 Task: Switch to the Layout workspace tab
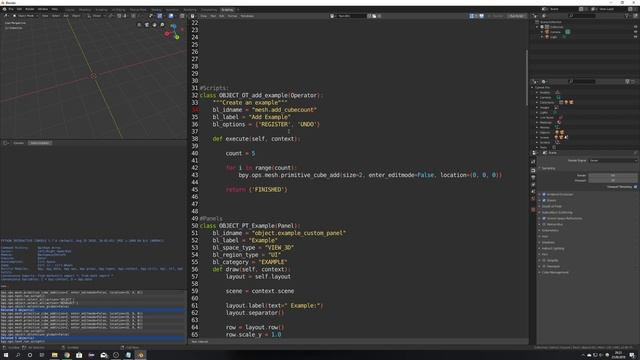coord(70,9)
